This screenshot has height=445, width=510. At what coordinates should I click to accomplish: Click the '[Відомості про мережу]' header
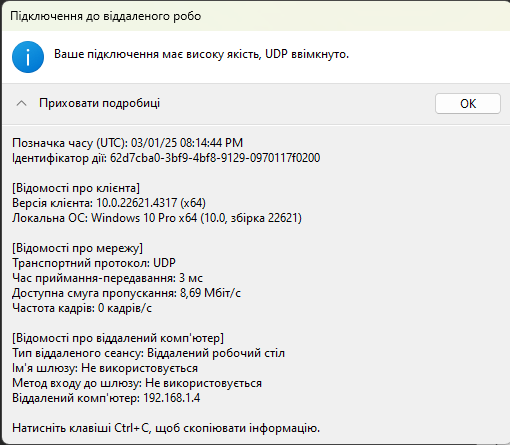[77, 248]
